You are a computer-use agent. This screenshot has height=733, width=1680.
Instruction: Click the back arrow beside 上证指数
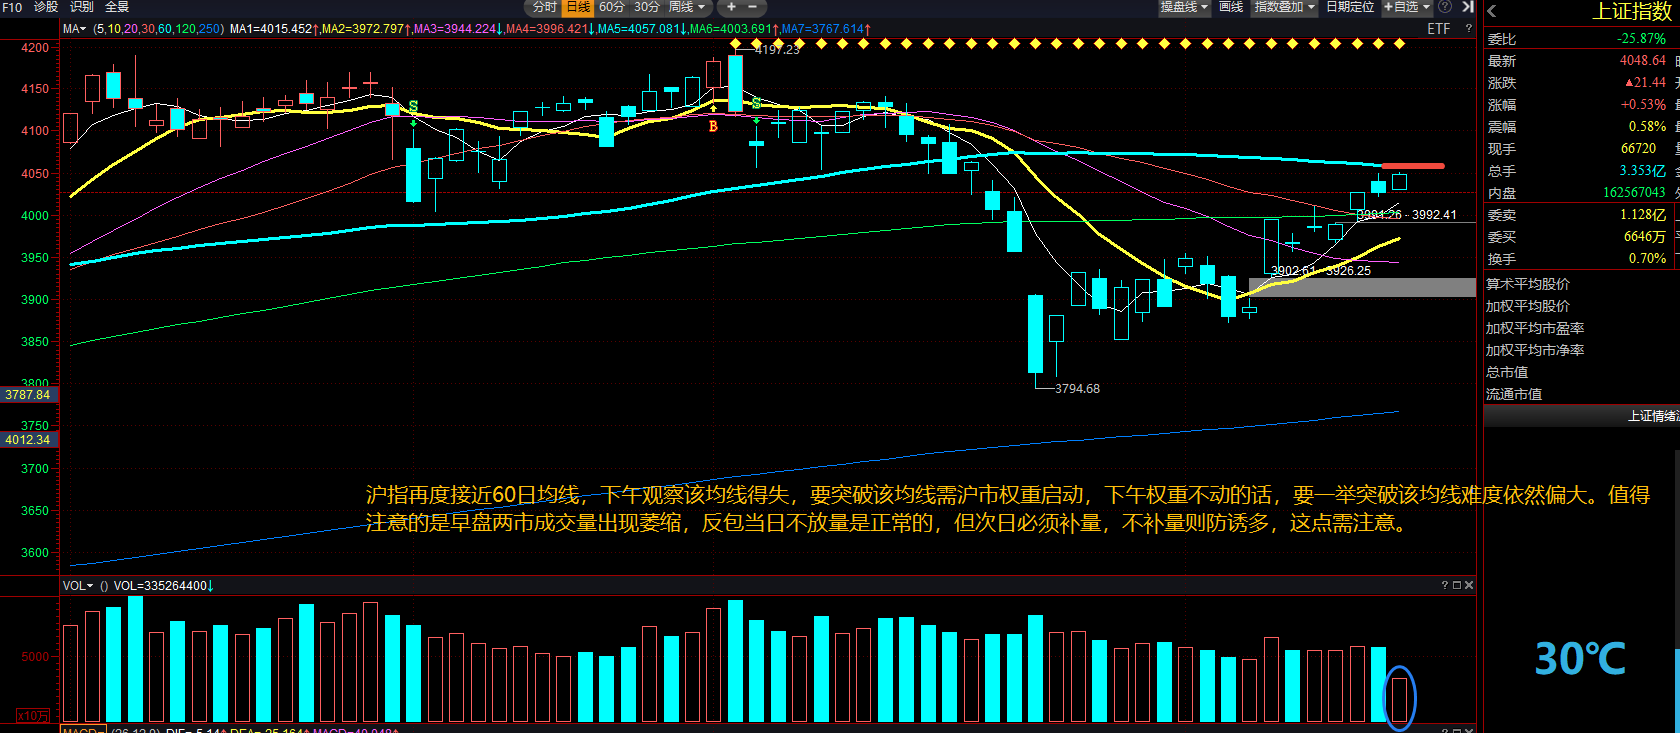click(x=1492, y=12)
